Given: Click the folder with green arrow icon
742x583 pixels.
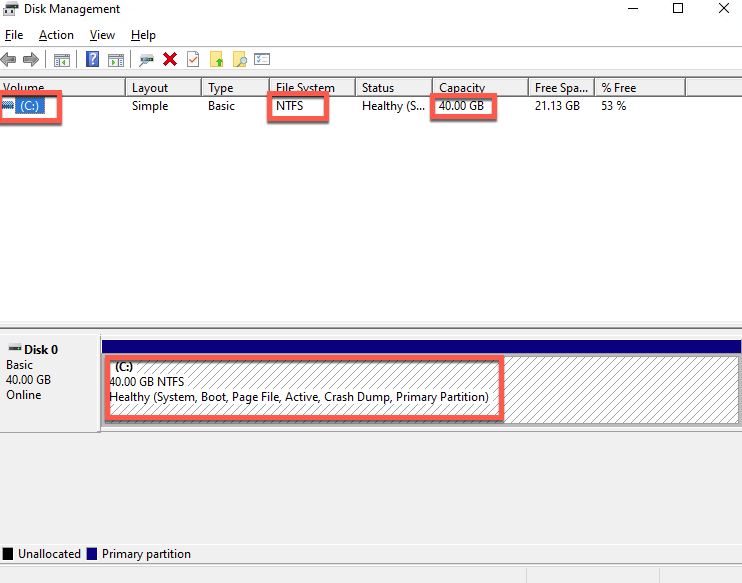Looking at the screenshot, I should click(x=216, y=59).
